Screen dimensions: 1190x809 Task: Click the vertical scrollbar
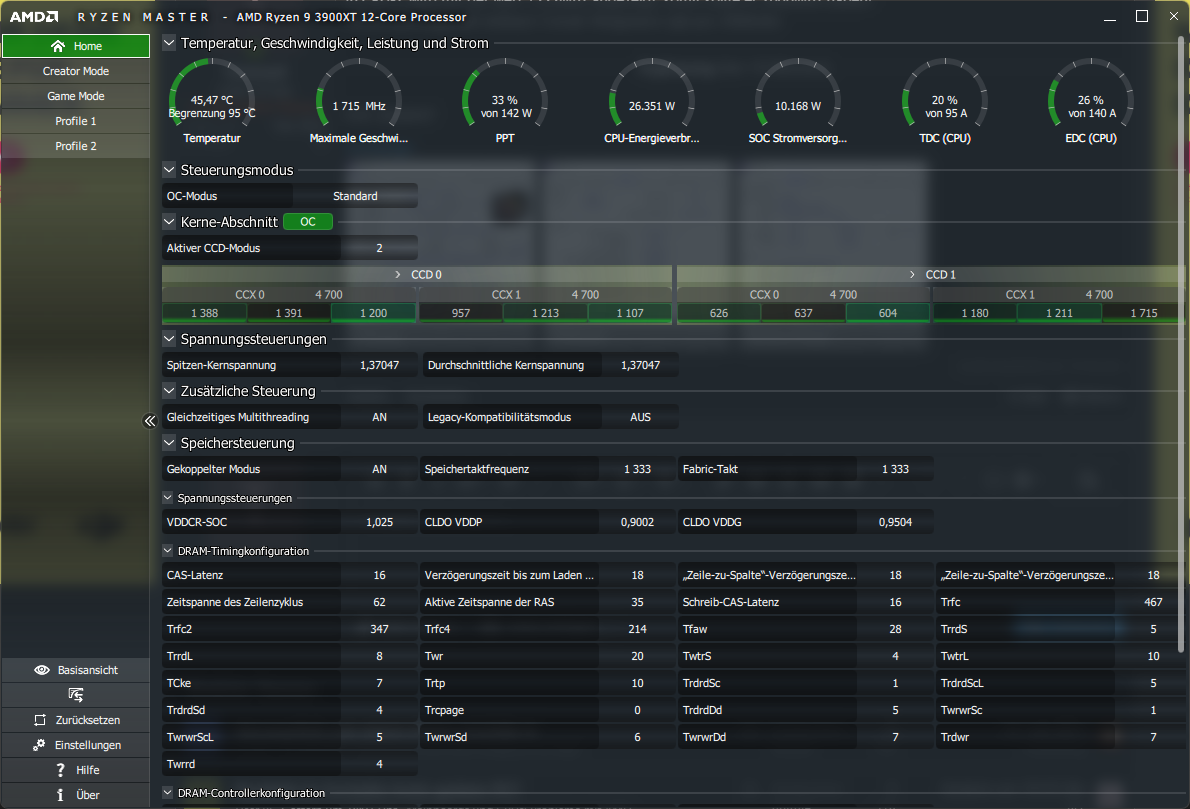coord(1181,345)
